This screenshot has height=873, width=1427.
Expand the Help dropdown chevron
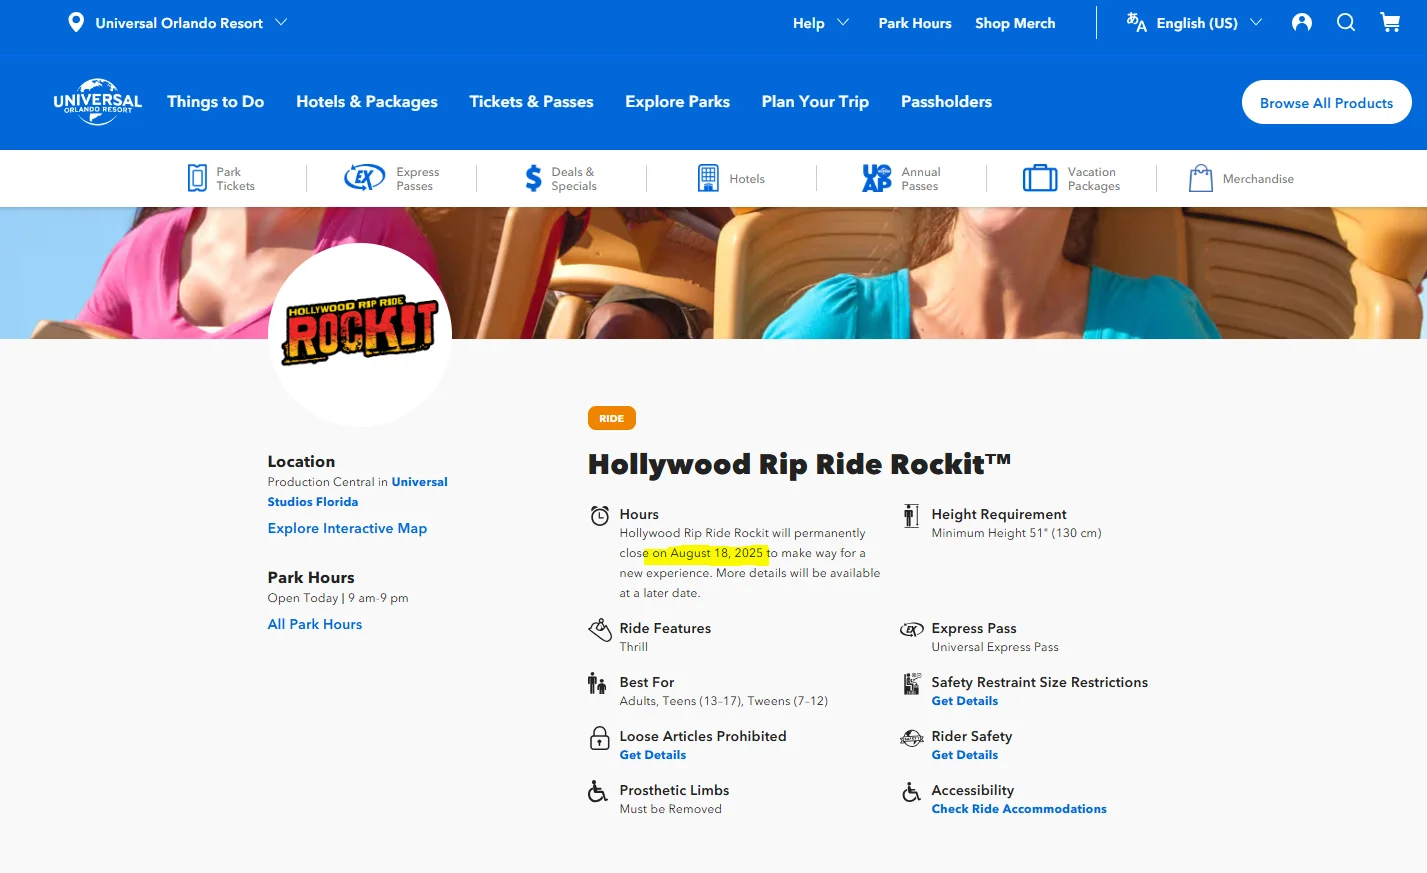pos(843,22)
